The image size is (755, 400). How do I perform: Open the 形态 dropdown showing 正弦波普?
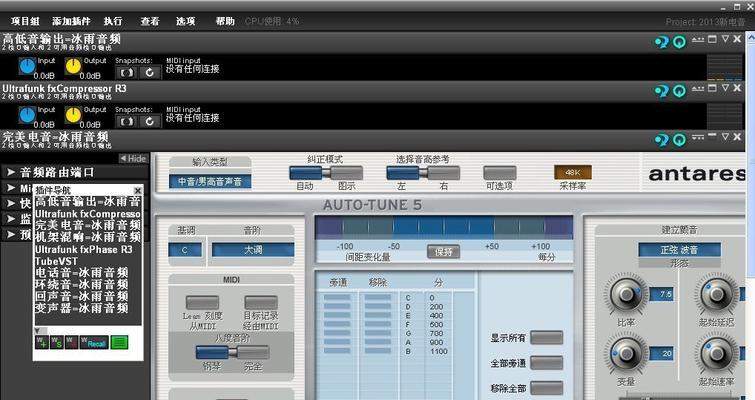(679, 250)
